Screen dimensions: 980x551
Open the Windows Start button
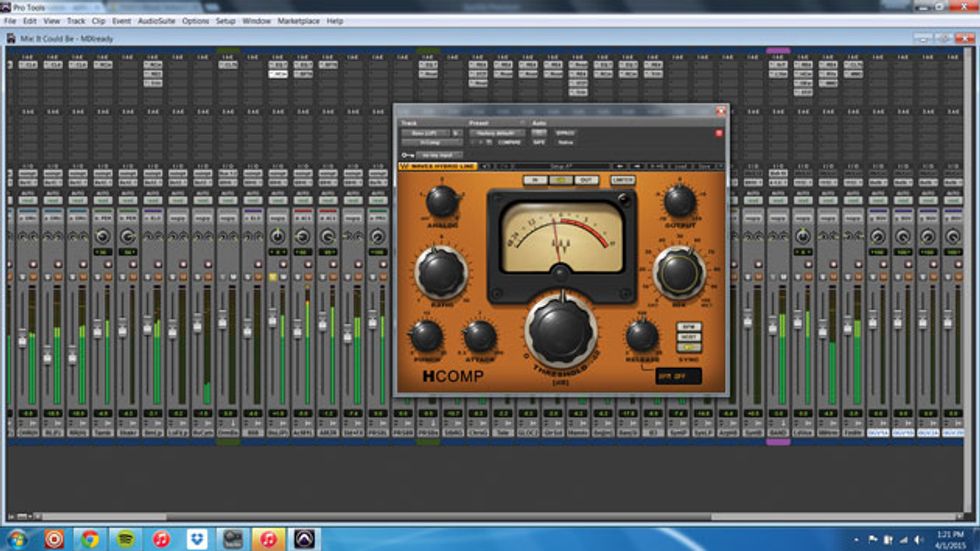tap(16, 539)
